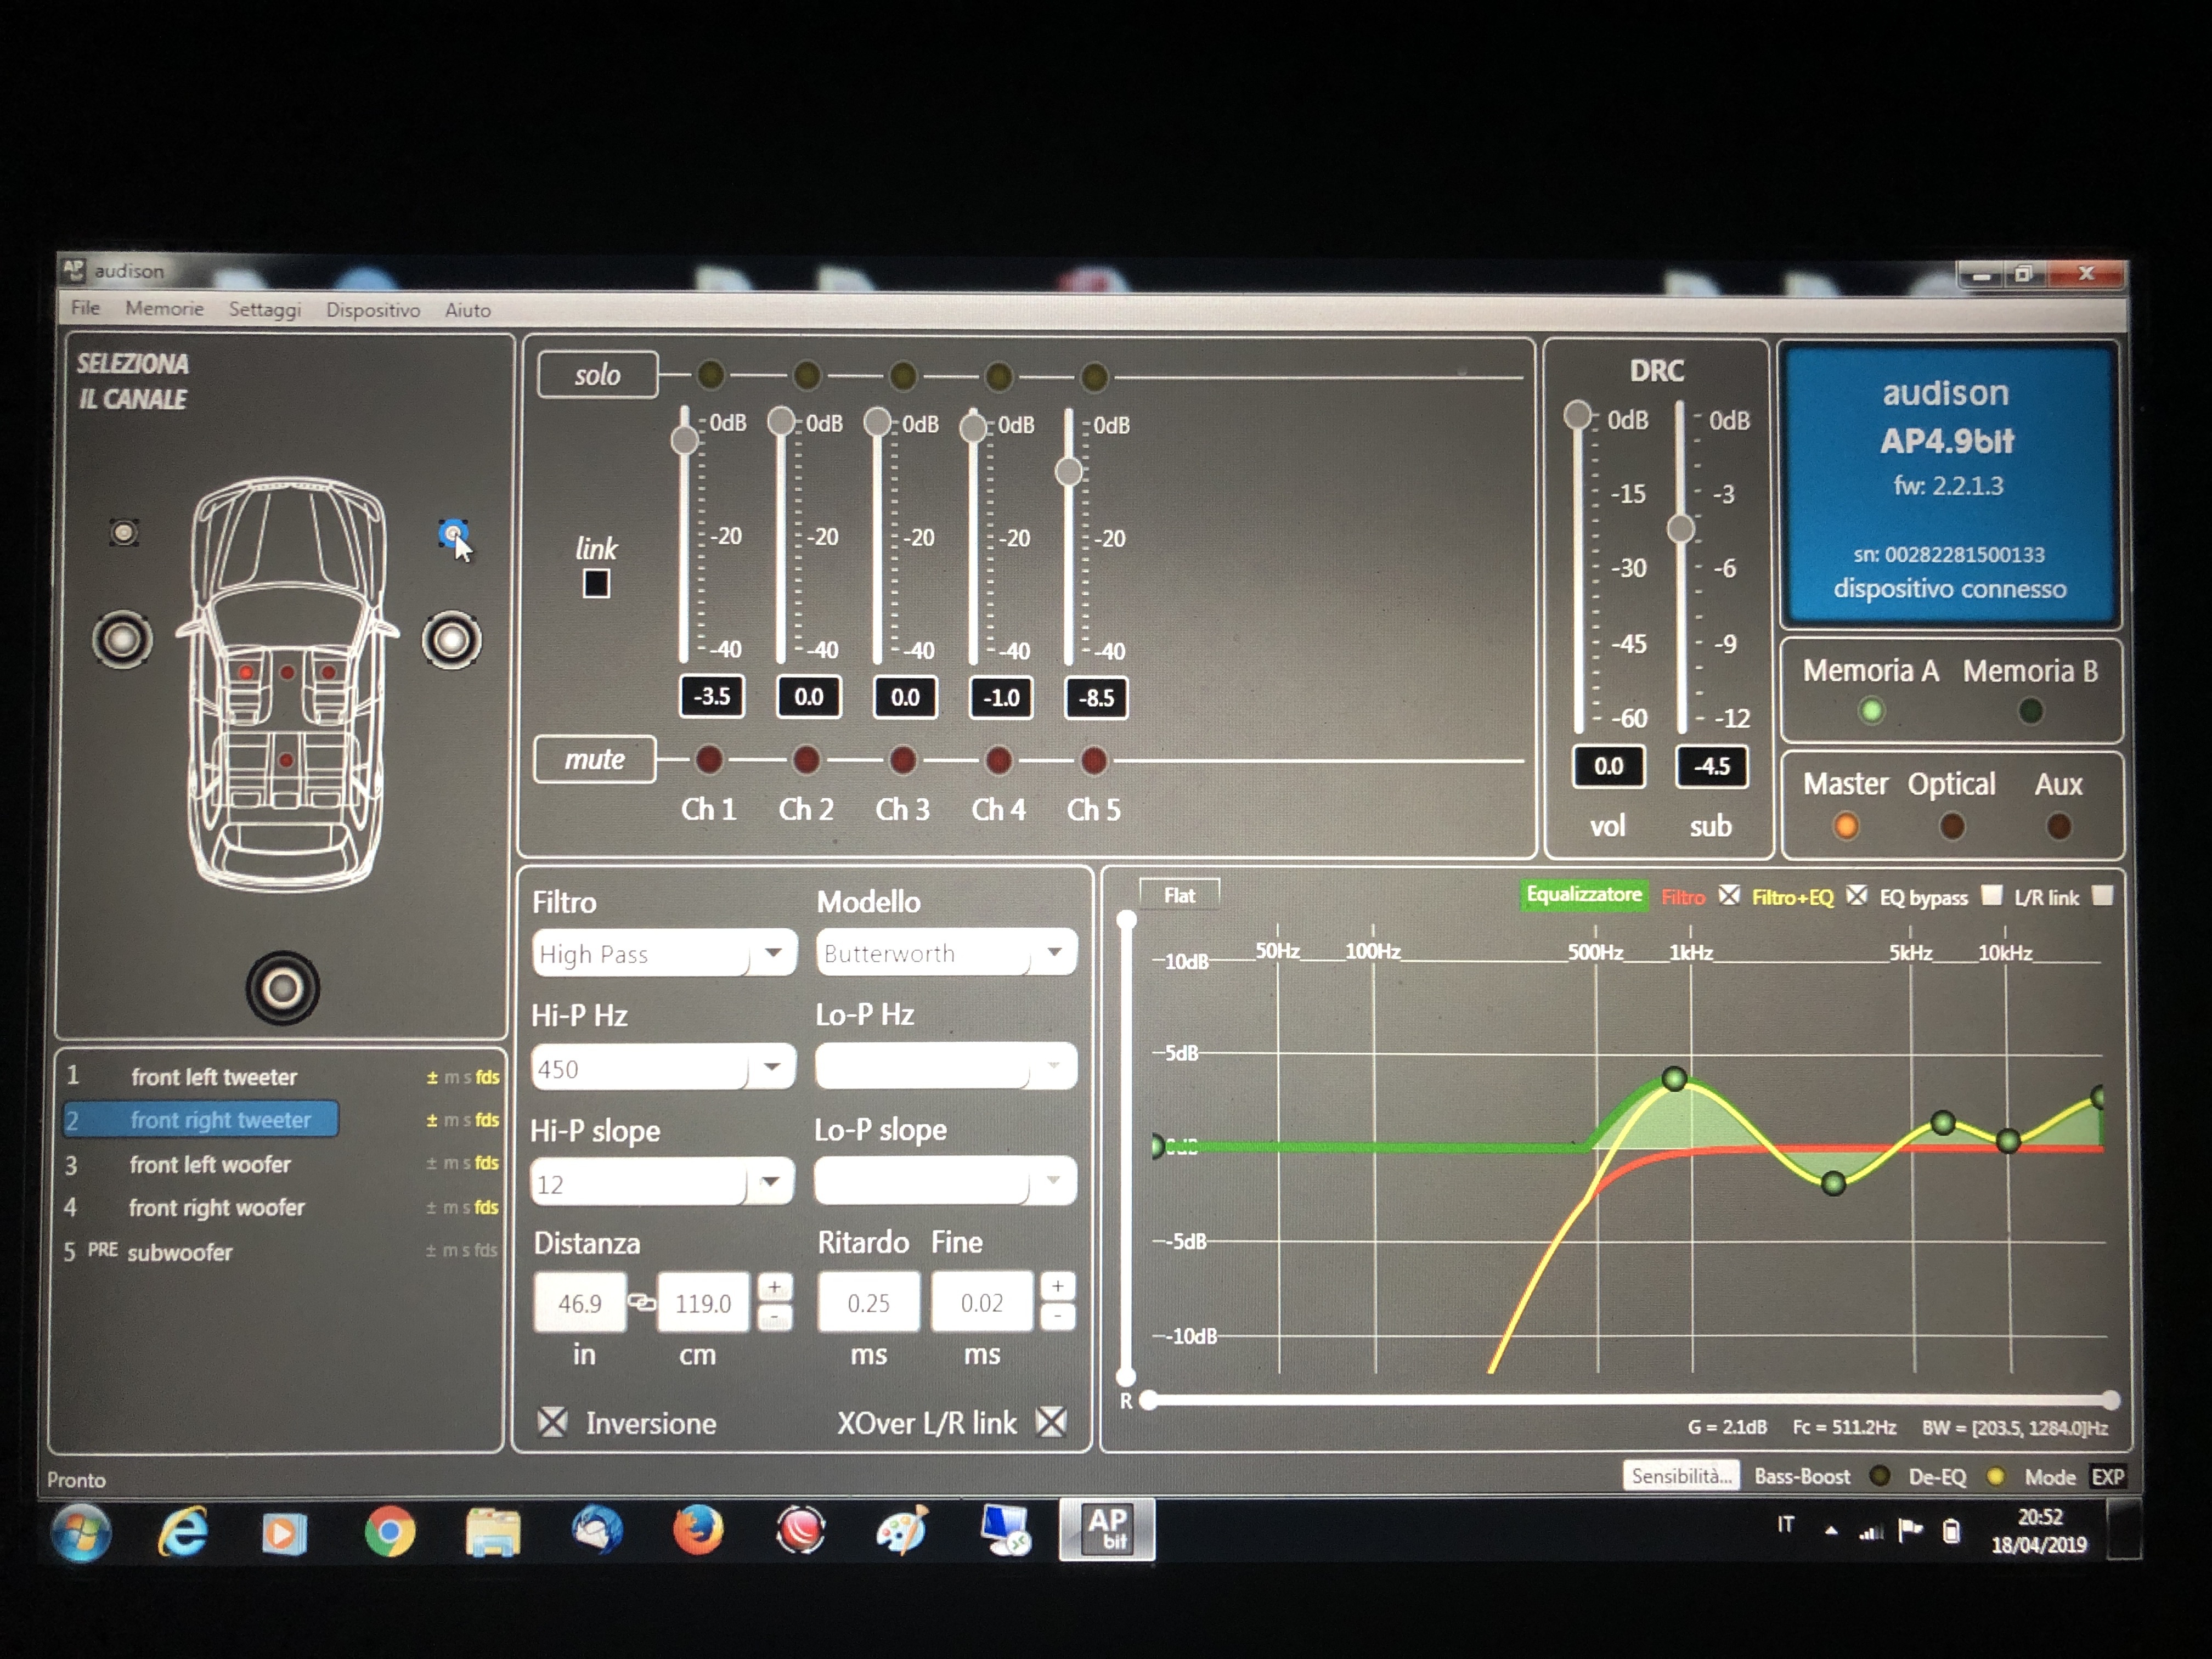The width and height of the screenshot is (2212, 1659).
Task: Select the front right woofer speaker icon
Action: [x=451, y=640]
